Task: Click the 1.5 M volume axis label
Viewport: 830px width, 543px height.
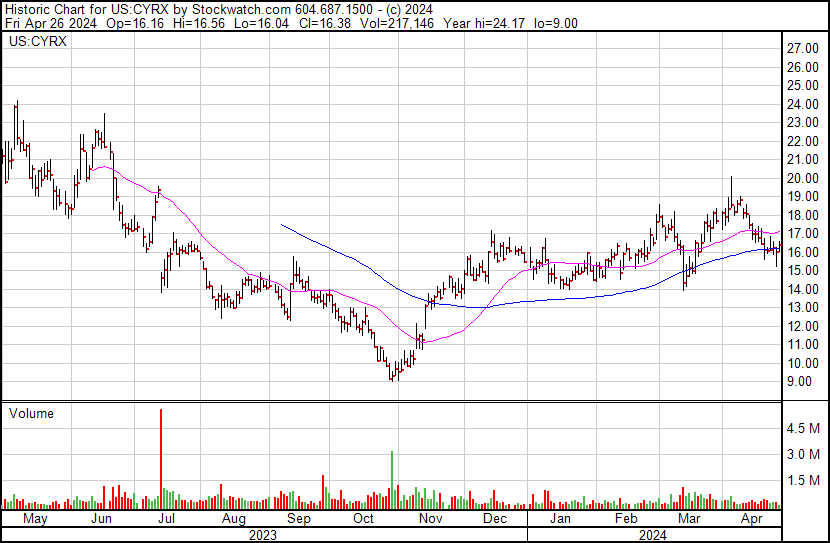Action: pos(803,480)
